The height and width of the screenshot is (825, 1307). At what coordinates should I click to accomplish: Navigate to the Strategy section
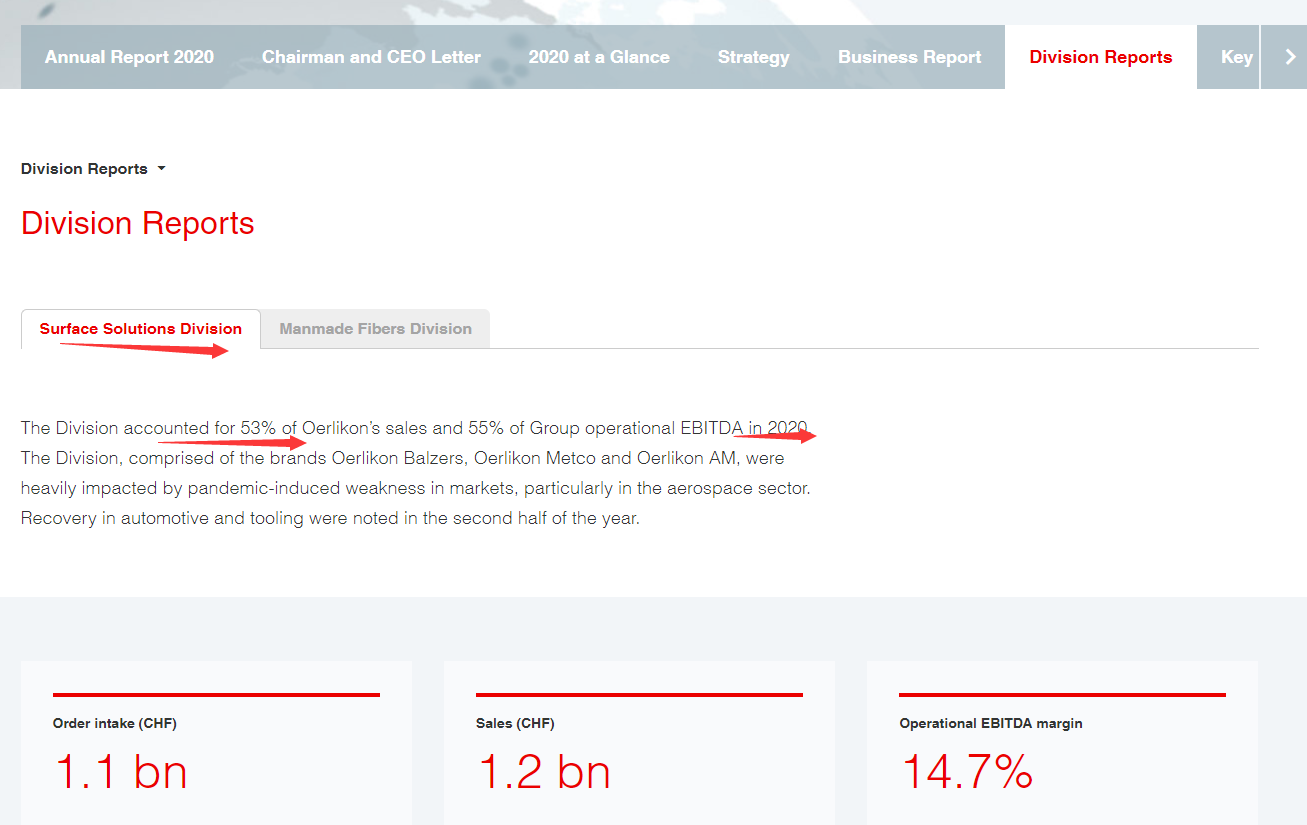pyautogui.click(x=753, y=57)
